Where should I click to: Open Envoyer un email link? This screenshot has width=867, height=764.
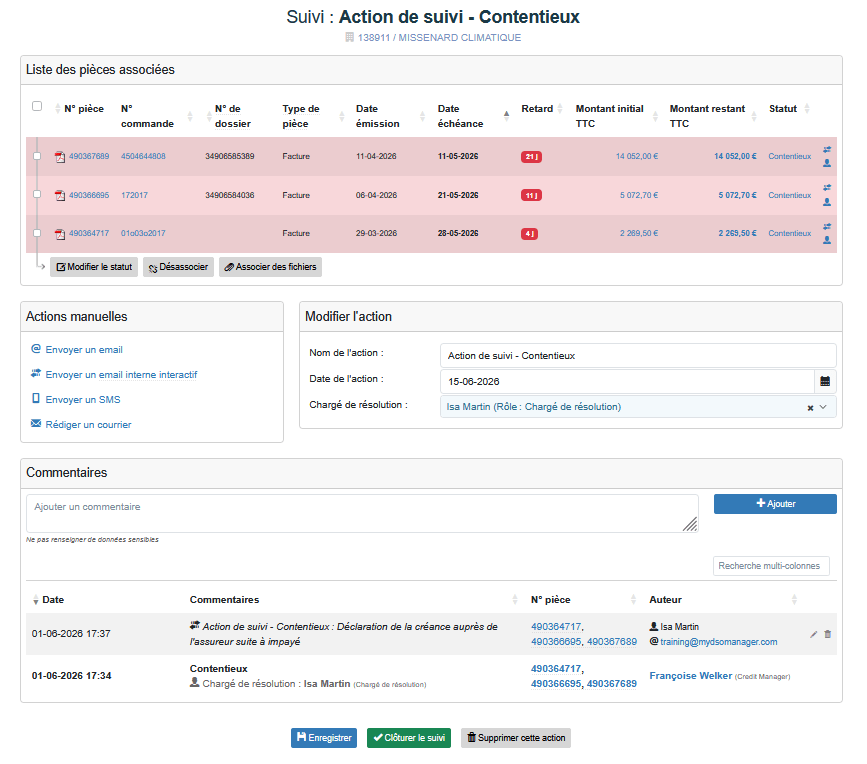coord(84,350)
